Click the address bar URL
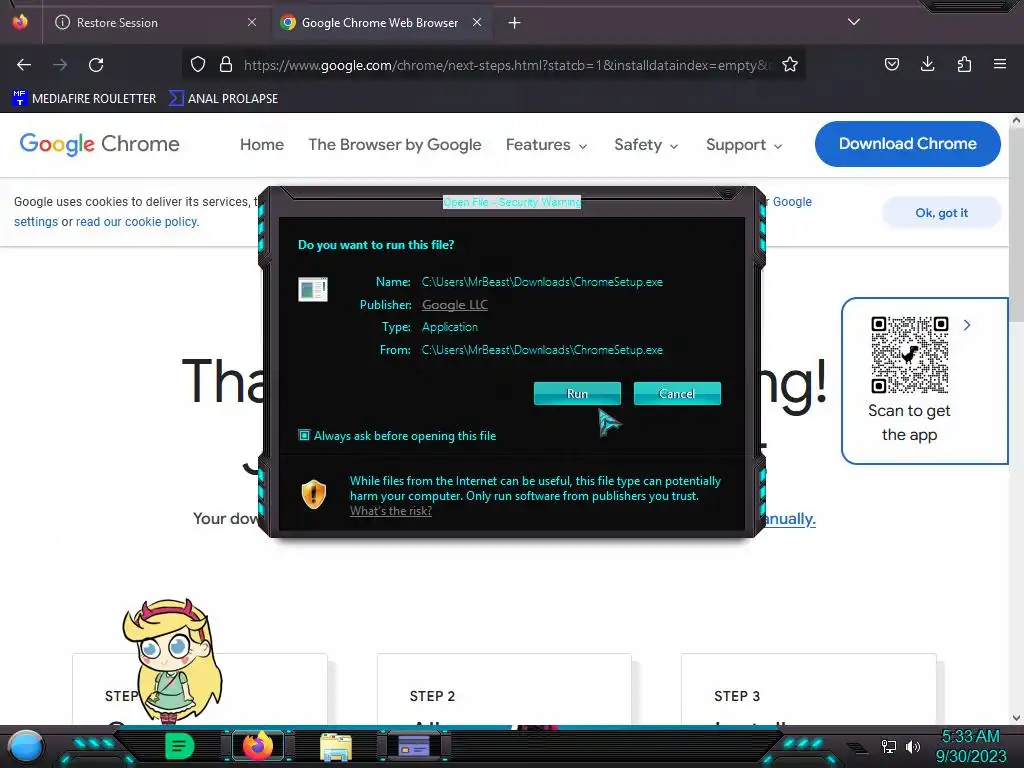The width and height of the screenshot is (1024, 768). pos(507,65)
